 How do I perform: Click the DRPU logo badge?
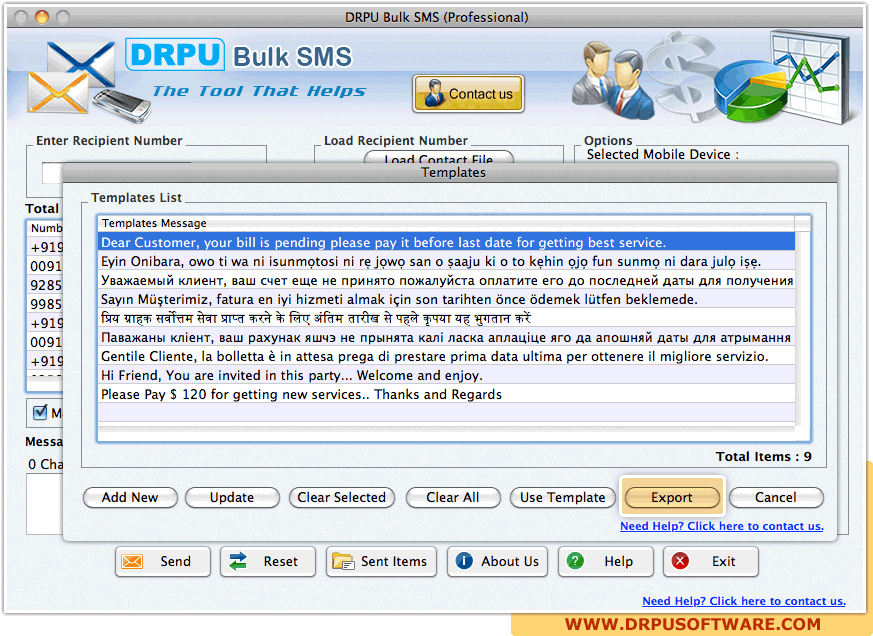[x=175, y=55]
